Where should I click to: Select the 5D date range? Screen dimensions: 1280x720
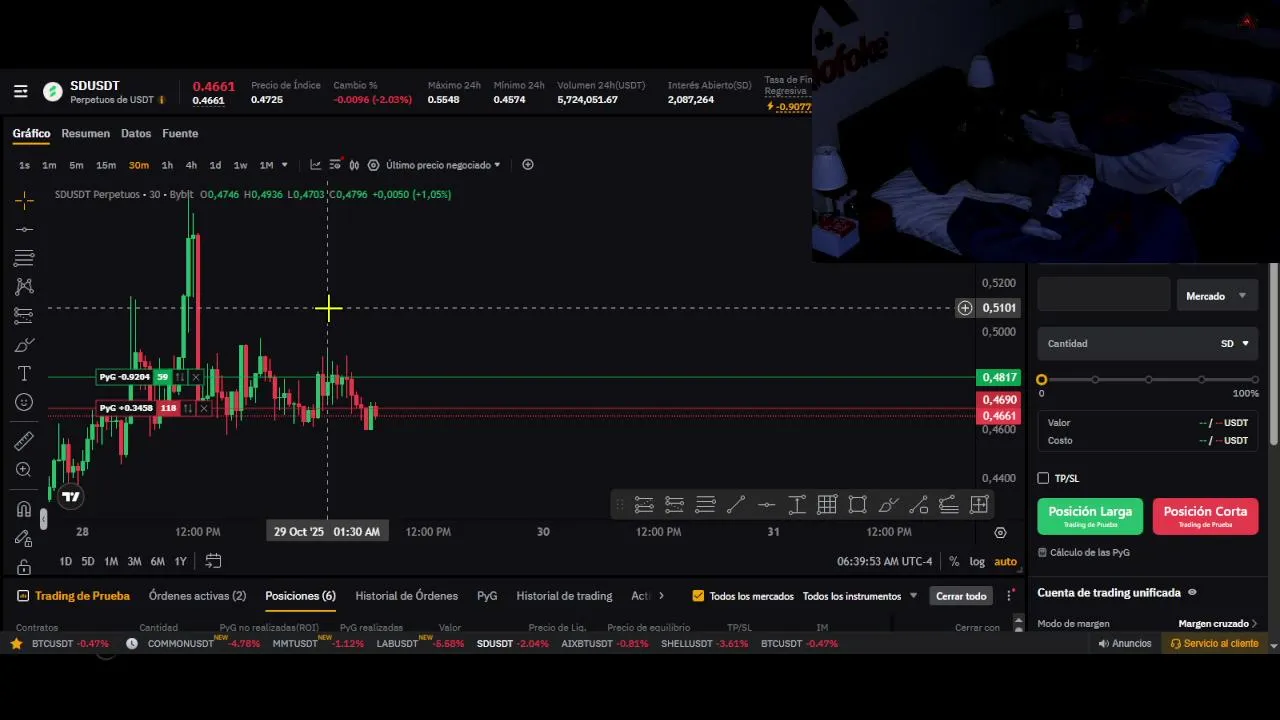(x=88, y=562)
